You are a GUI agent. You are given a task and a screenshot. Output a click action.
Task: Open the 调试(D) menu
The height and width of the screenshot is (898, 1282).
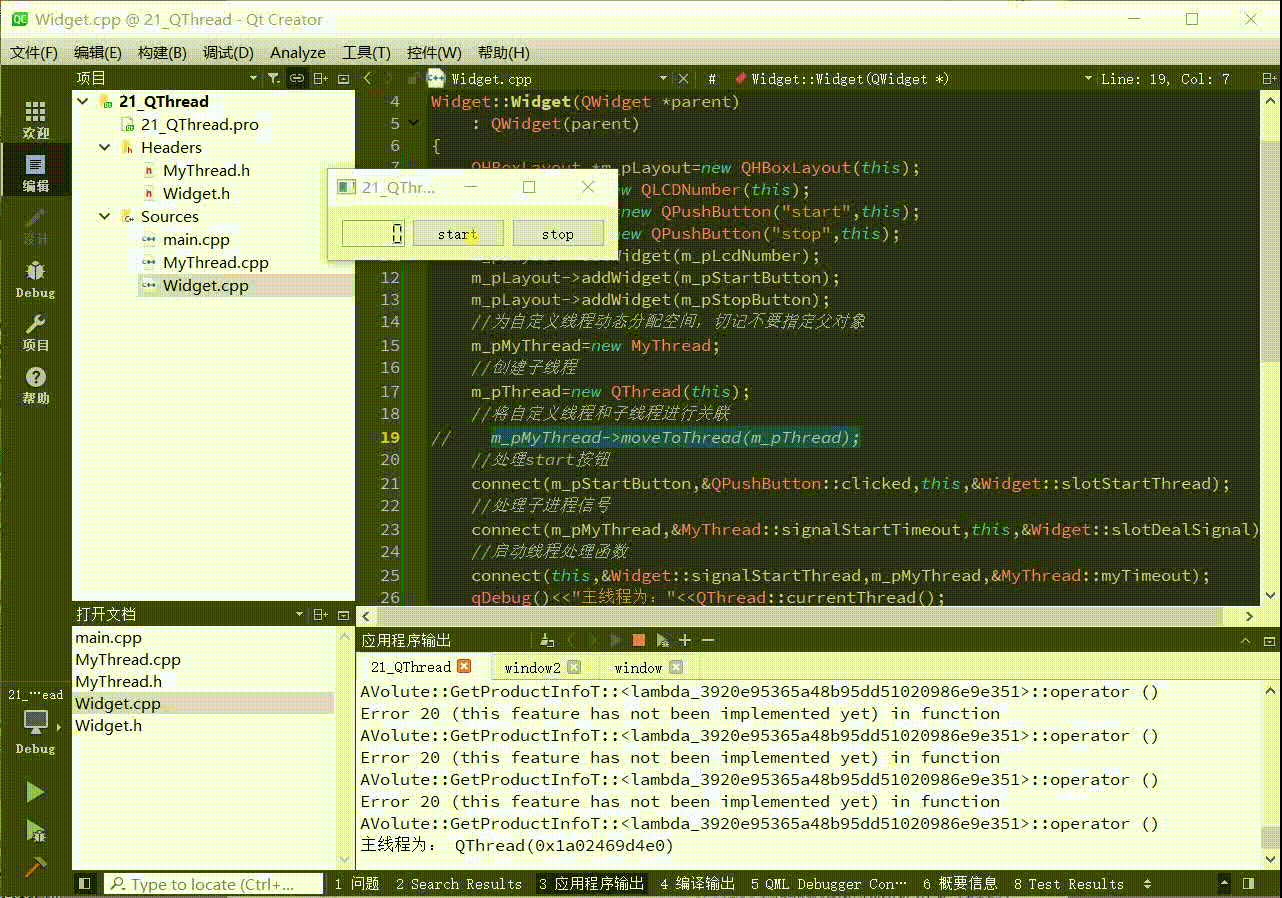point(228,52)
